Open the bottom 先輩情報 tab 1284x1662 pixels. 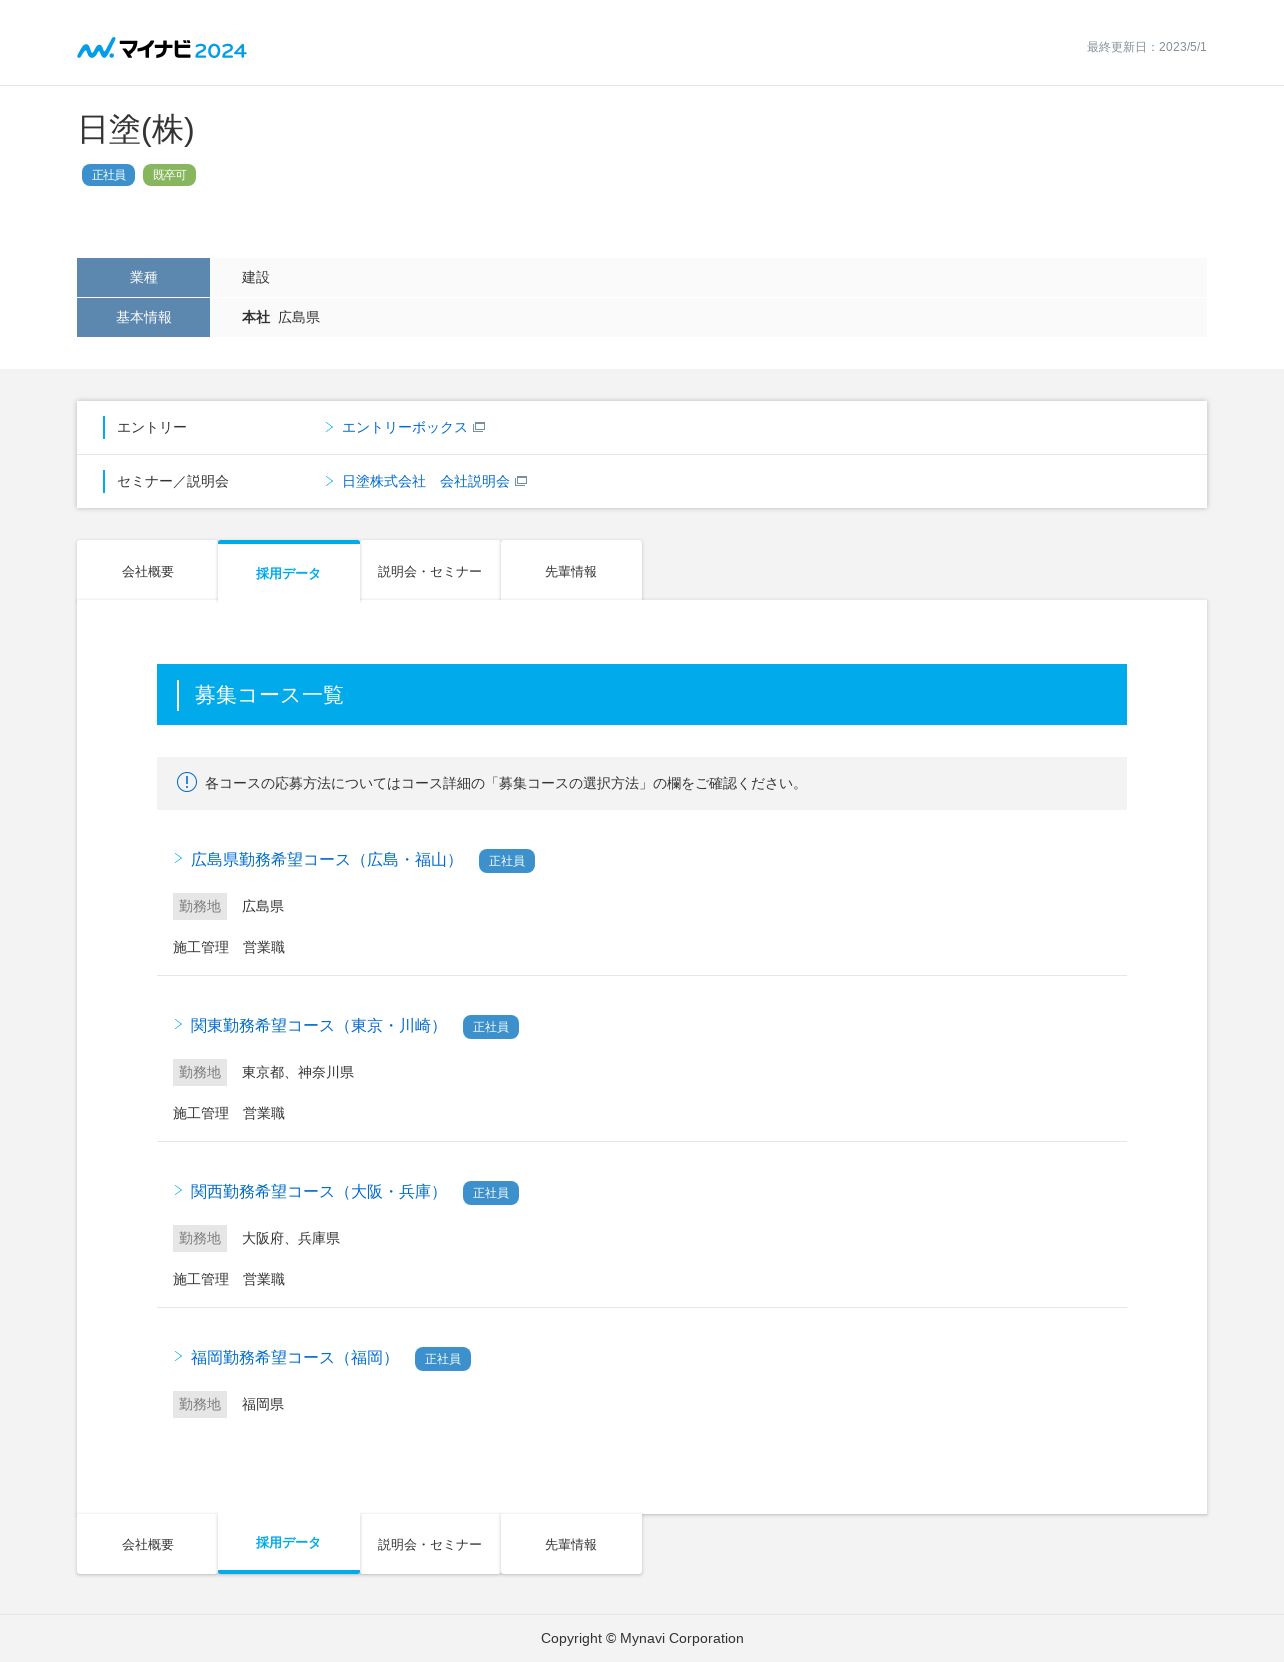[571, 1544]
